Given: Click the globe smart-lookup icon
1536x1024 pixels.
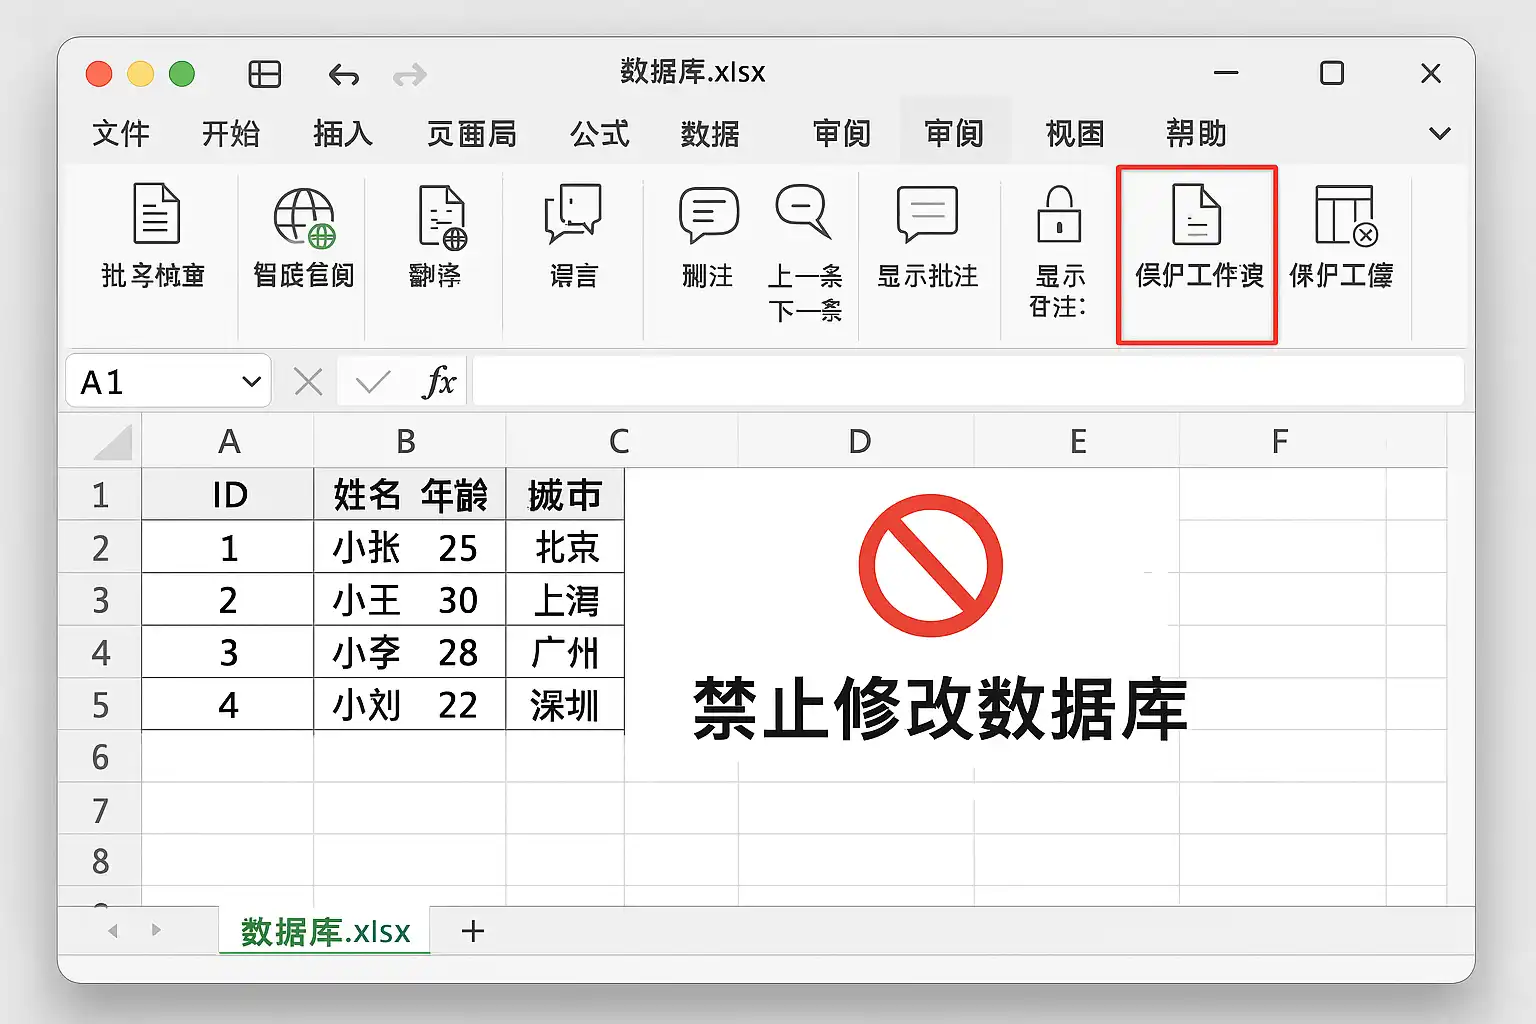Looking at the screenshot, I should click(x=304, y=217).
